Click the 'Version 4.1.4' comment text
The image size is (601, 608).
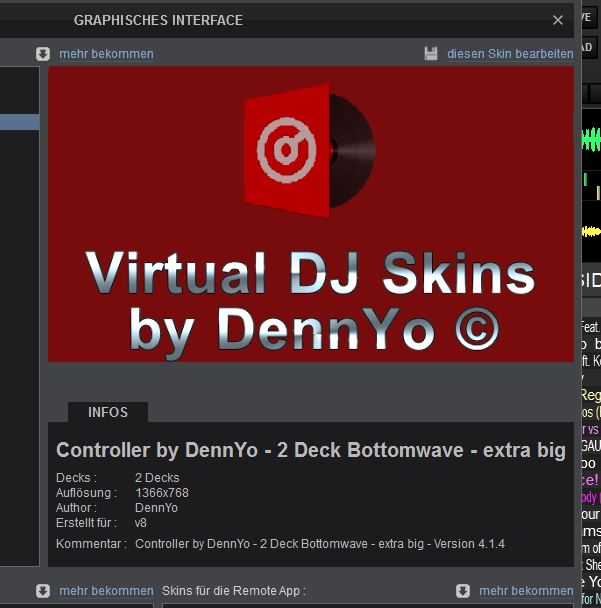click(469, 544)
